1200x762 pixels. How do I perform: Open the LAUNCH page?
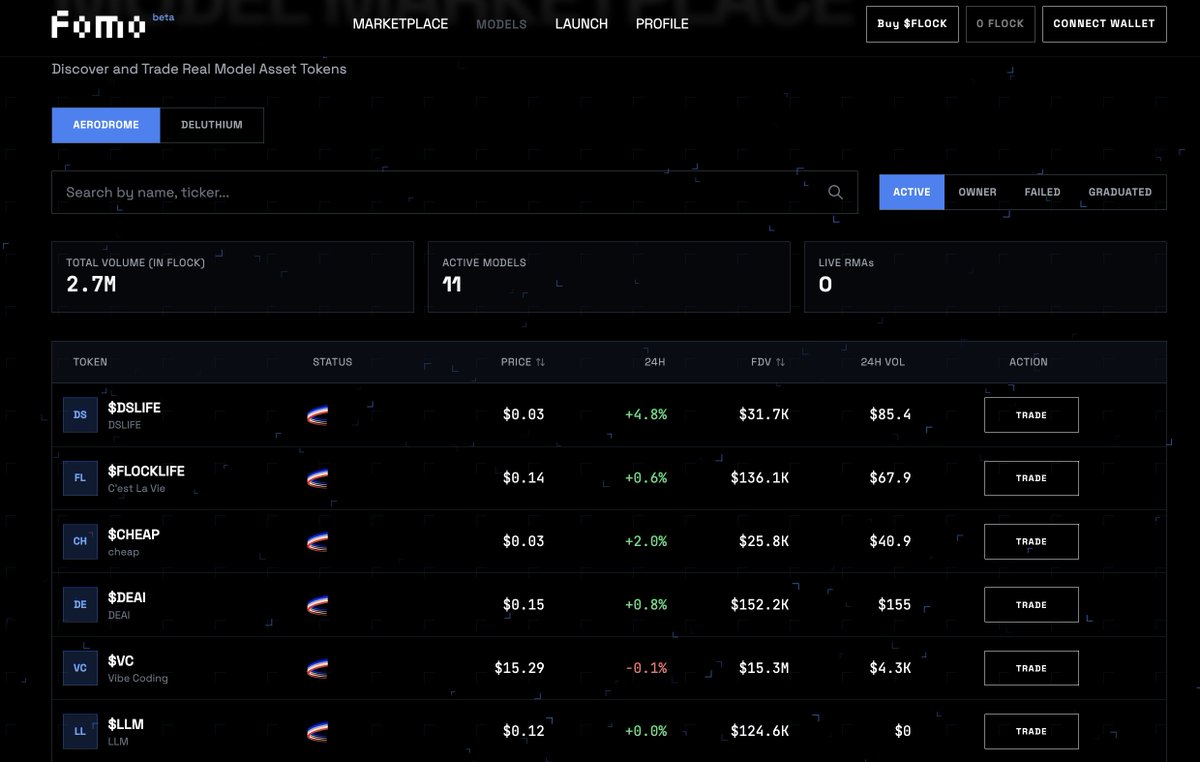pyautogui.click(x=581, y=23)
